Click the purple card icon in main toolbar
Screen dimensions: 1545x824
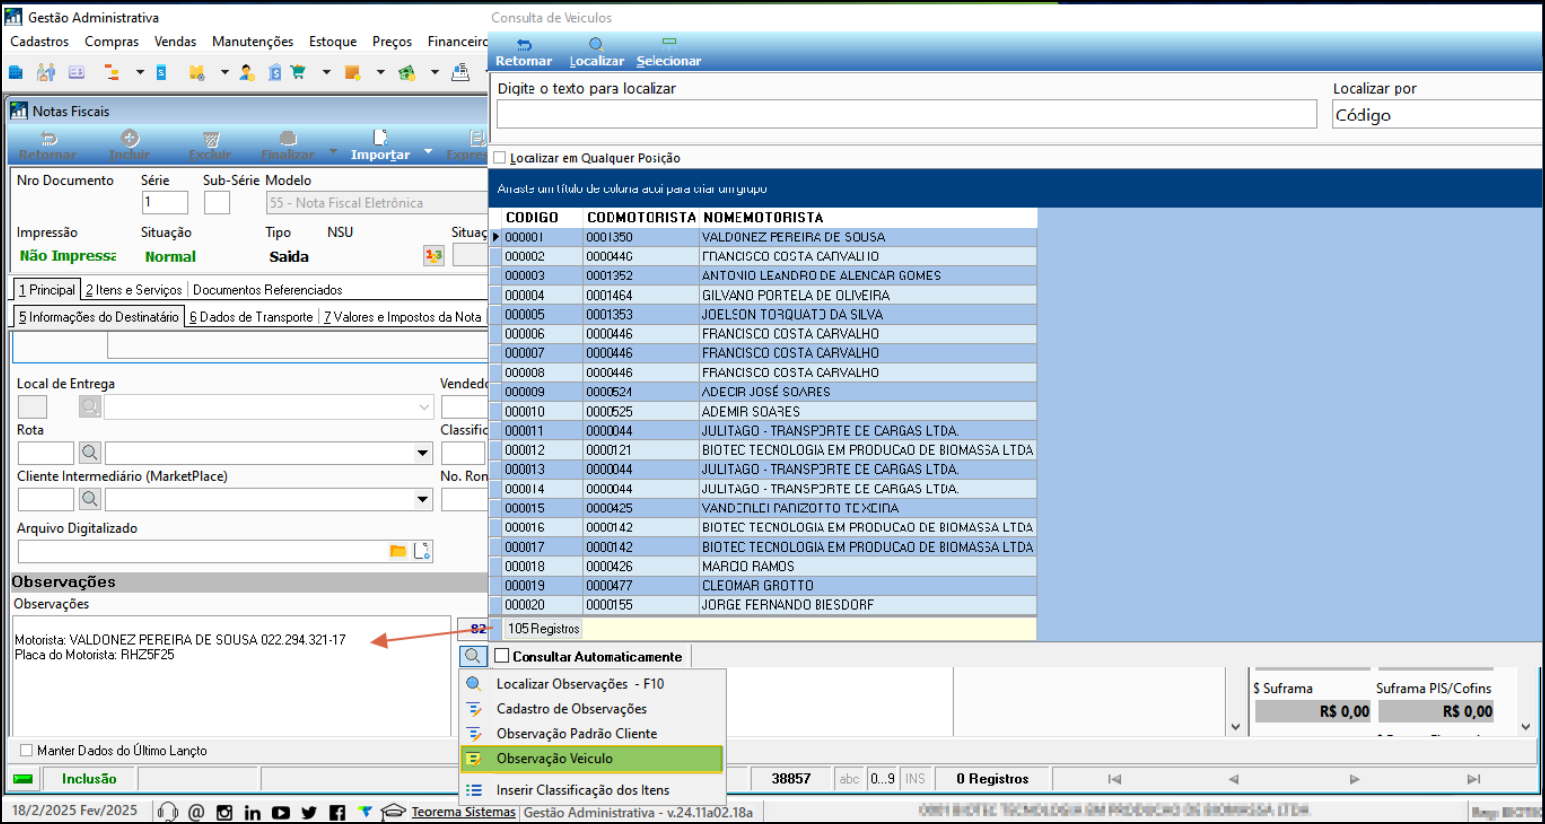(x=76, y=72)
